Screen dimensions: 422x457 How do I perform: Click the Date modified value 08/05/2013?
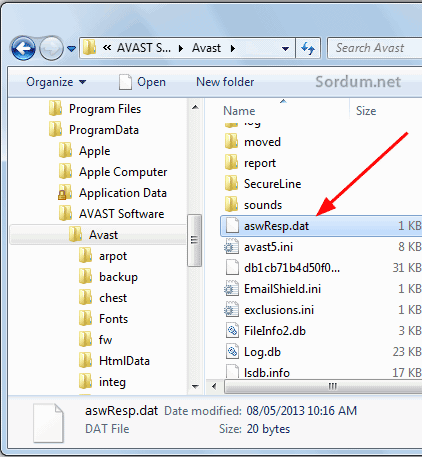click(x=302, y=411)
